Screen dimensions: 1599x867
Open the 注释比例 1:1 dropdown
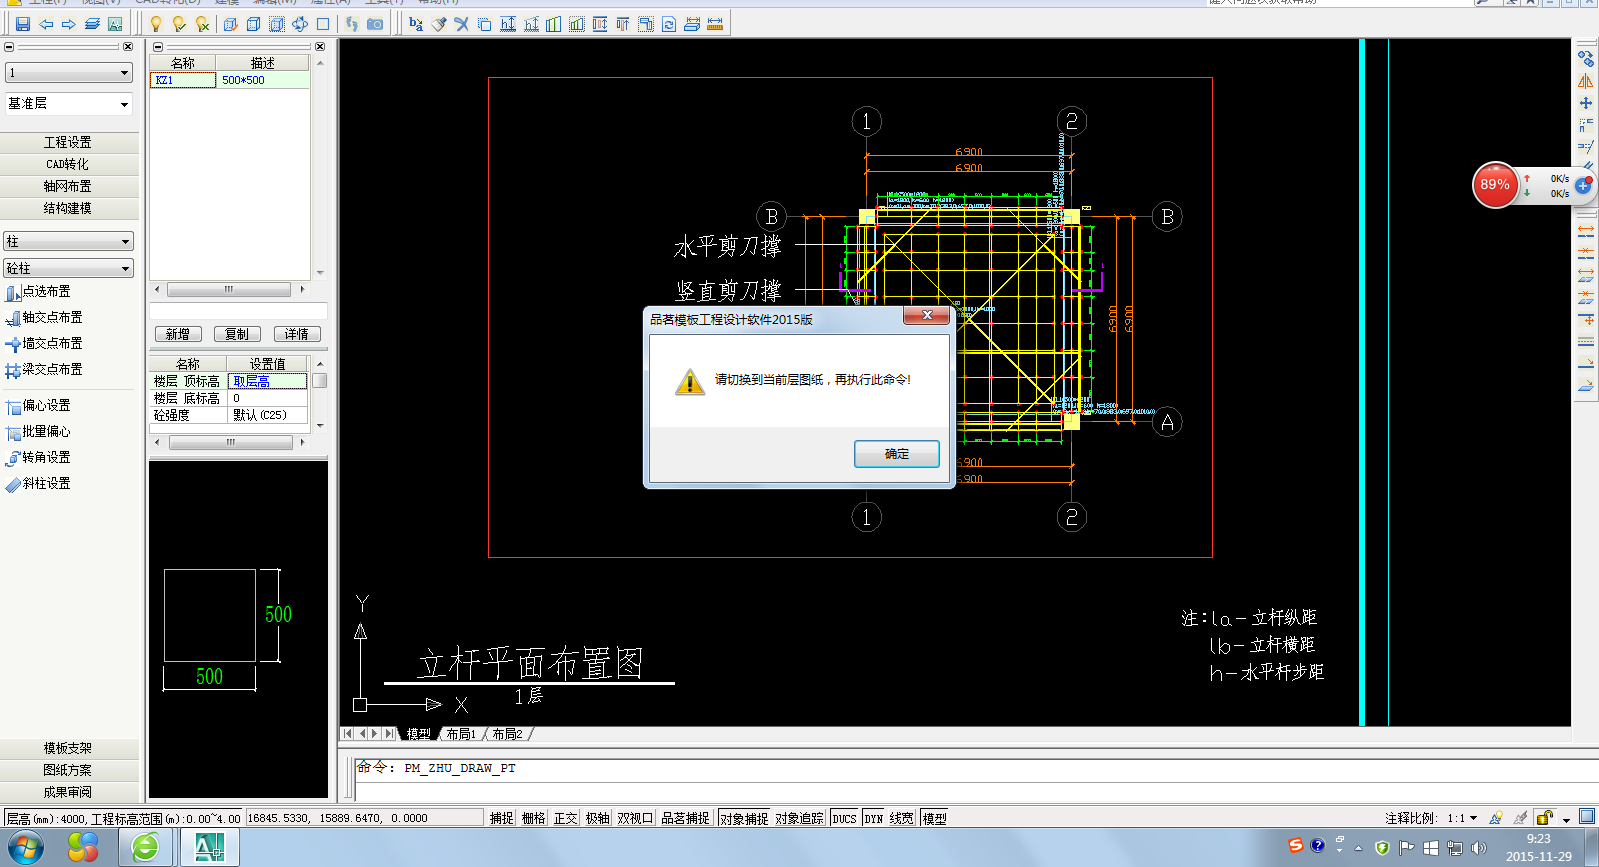(1462, 818)
